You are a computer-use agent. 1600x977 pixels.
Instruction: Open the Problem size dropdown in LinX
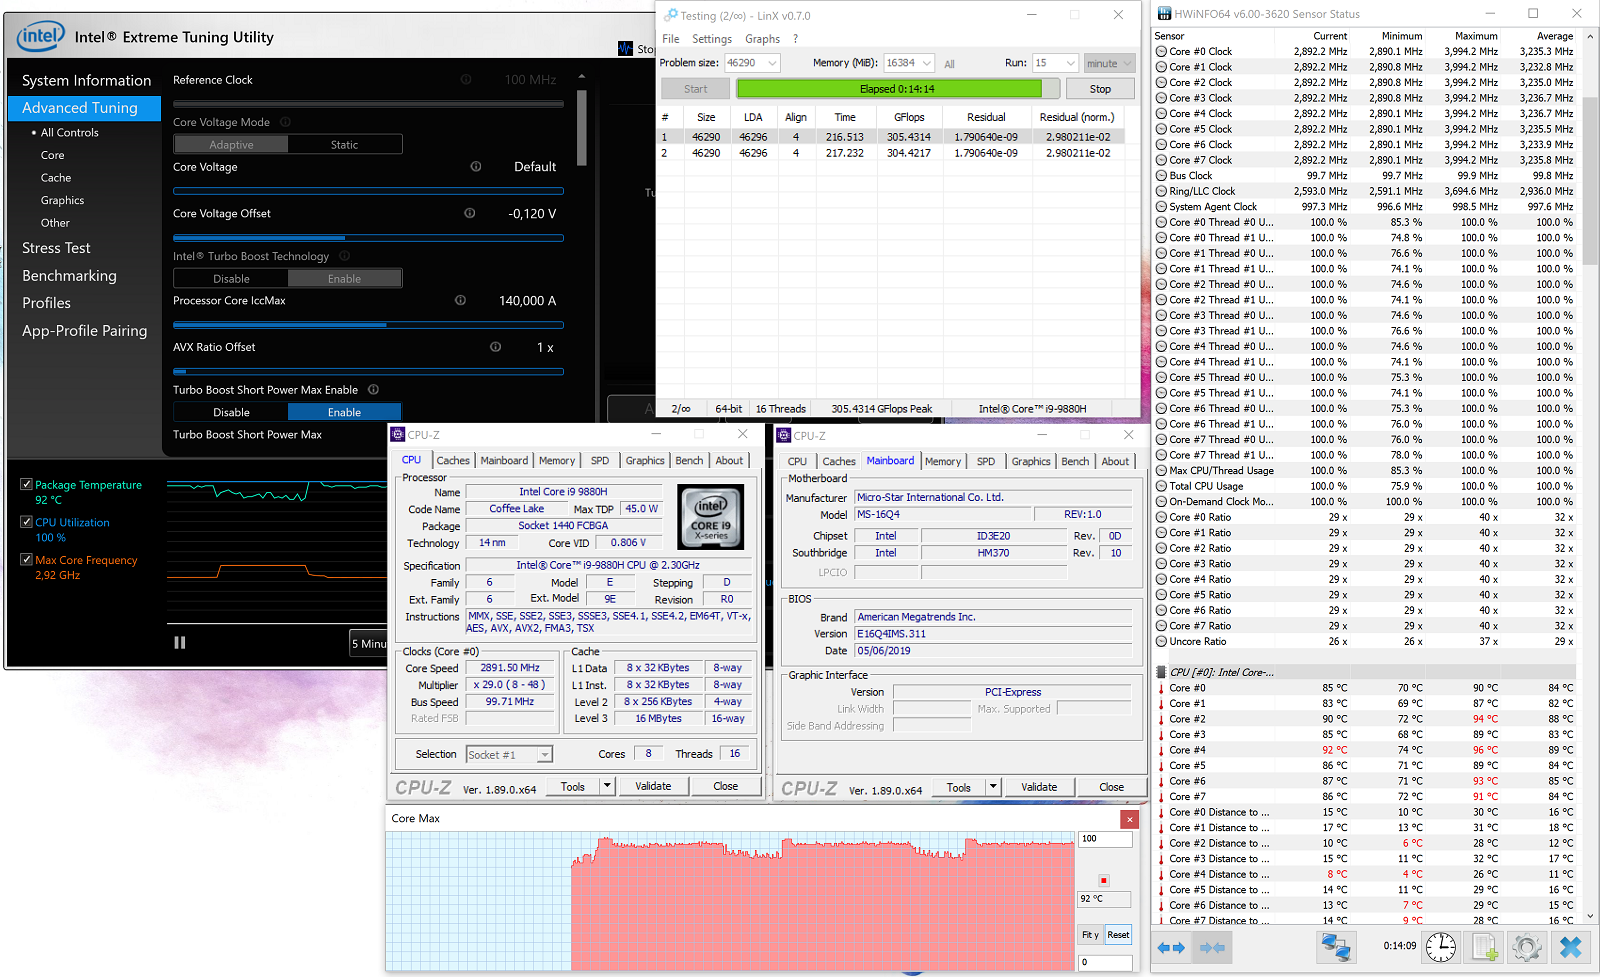[x=772, y=63]
